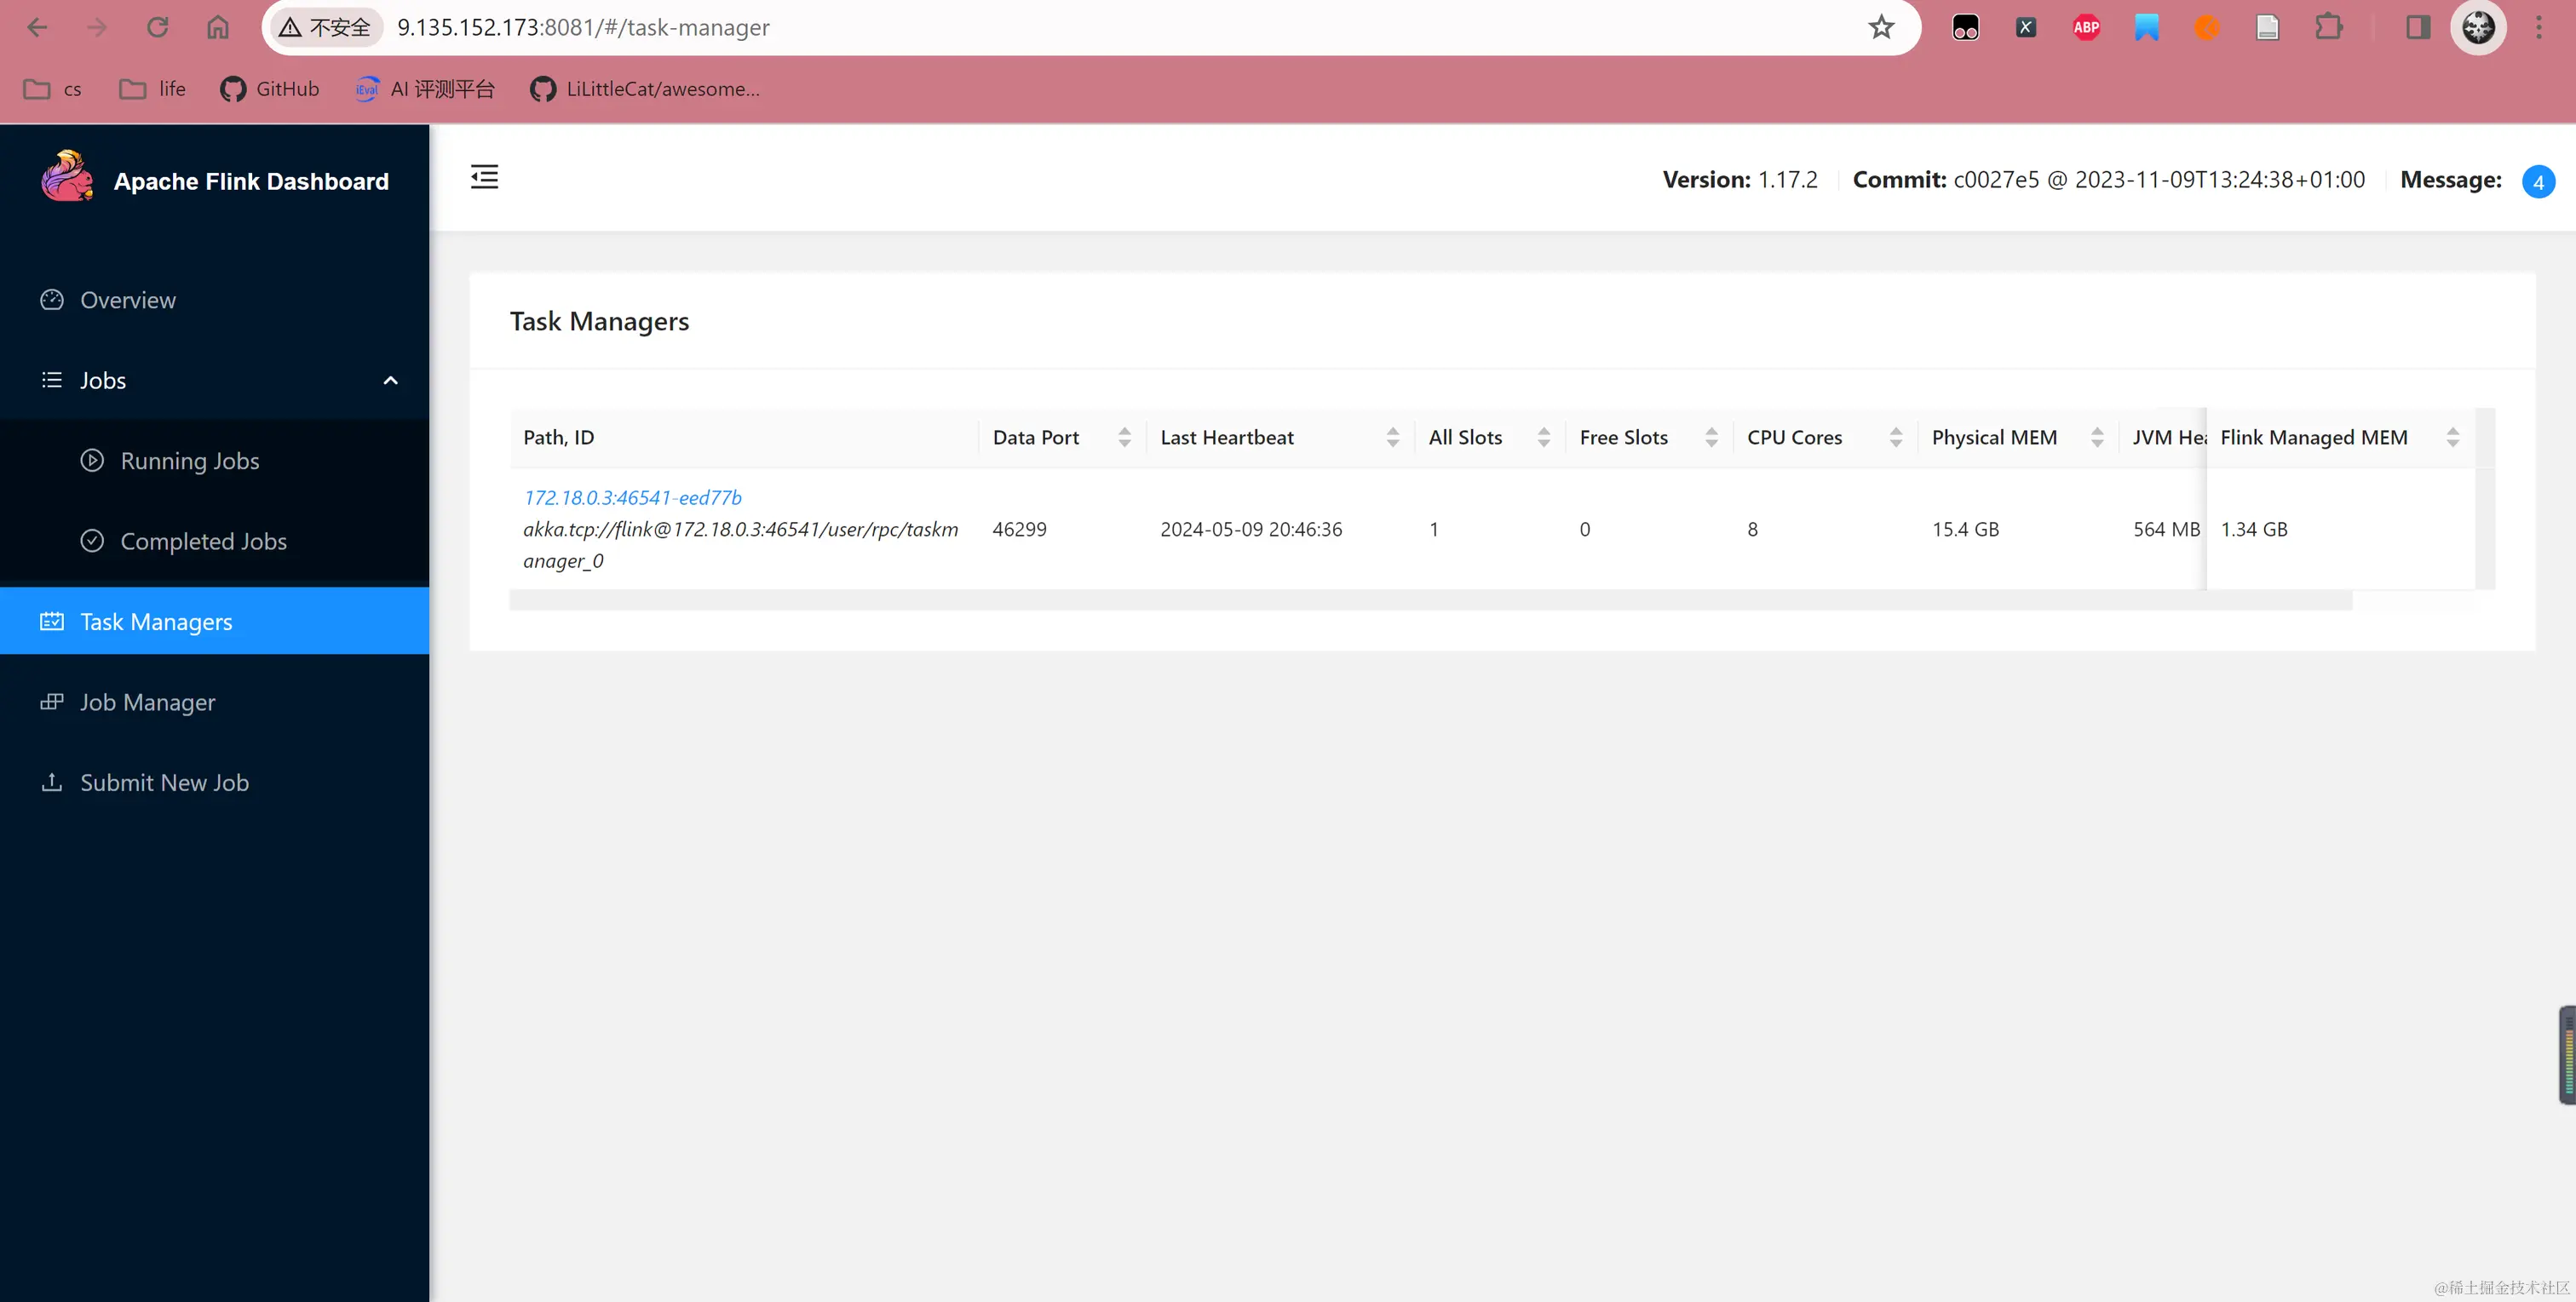Sort by the Last Heartbeat column
Viewport: 2576px width, 1302px height.
coord(1392,437)
